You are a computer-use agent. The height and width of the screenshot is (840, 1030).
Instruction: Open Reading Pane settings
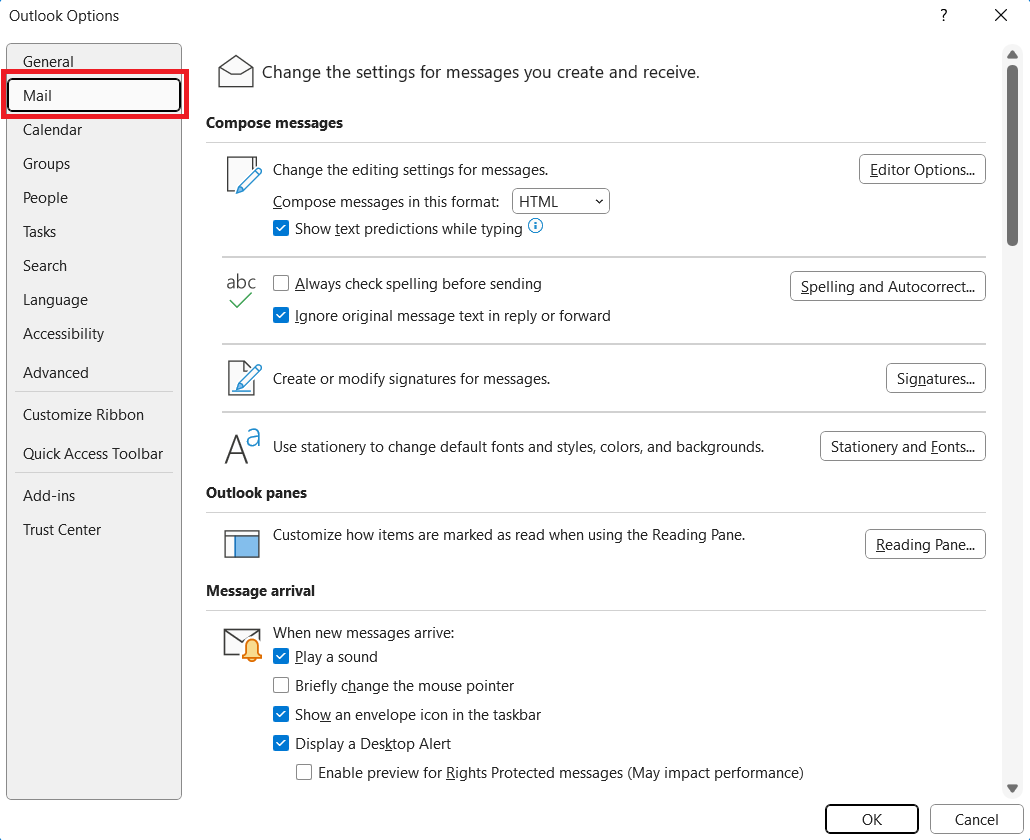925,544
